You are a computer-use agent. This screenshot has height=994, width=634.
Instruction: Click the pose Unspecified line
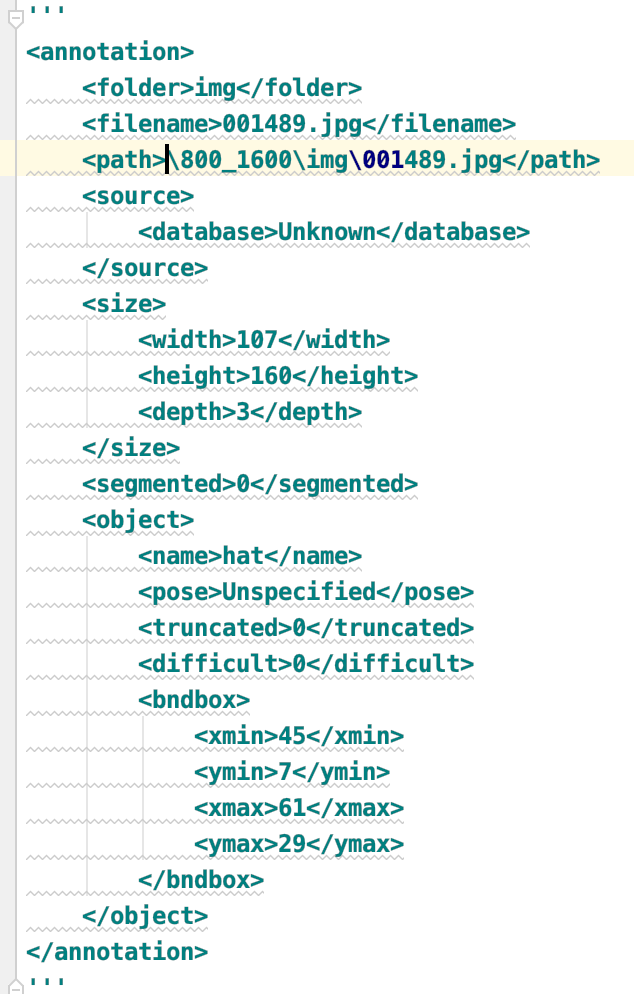tap(306, 593)
